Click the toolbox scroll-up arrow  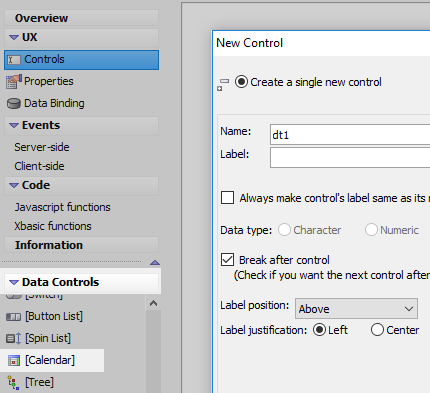(153, 303)
